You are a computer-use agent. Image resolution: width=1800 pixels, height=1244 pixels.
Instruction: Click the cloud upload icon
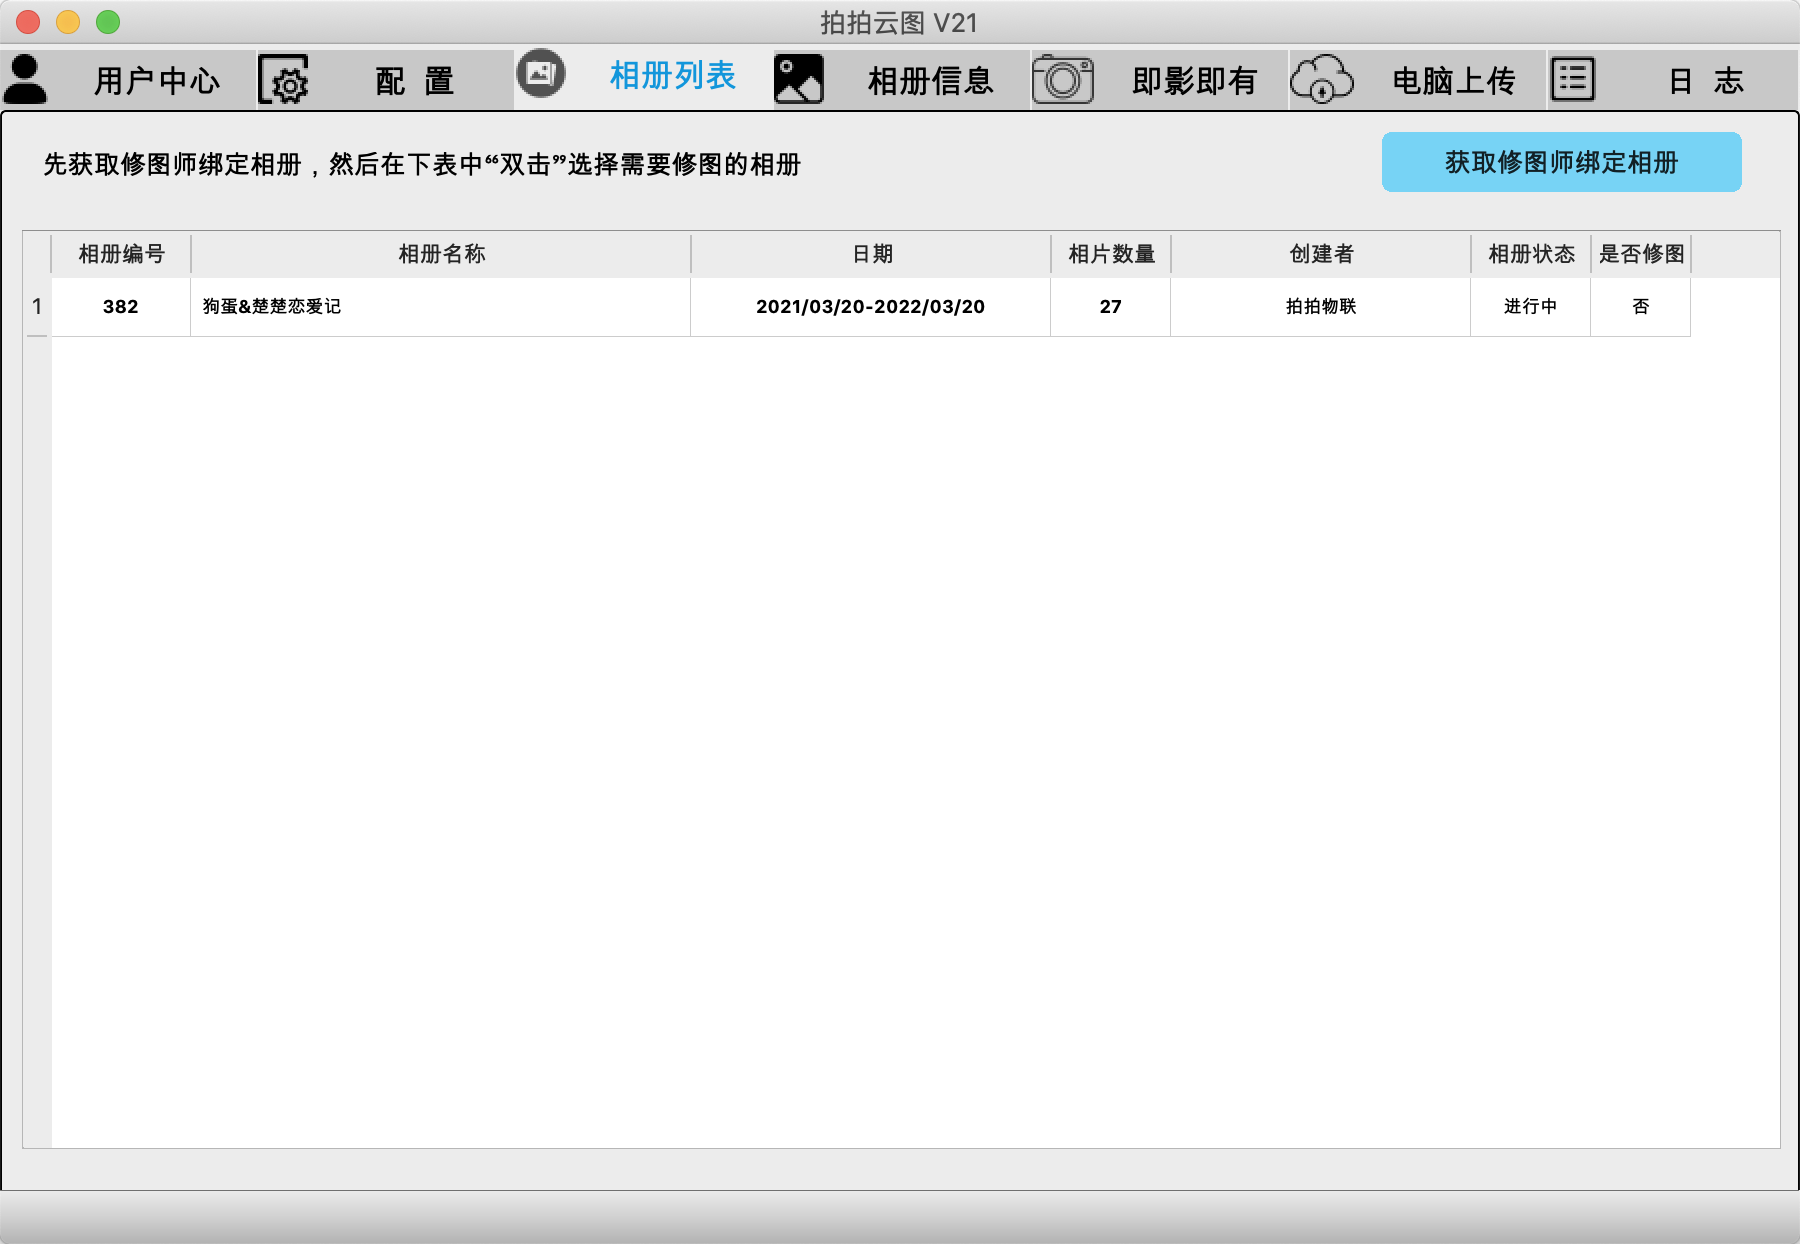coord(1321,80)
